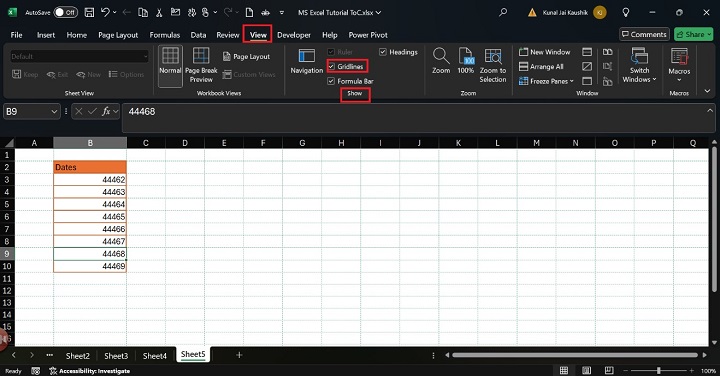This screenshot has height=376, width=720.
Task: Add a new sheet with plus button
Action: [x=239, y=355]
